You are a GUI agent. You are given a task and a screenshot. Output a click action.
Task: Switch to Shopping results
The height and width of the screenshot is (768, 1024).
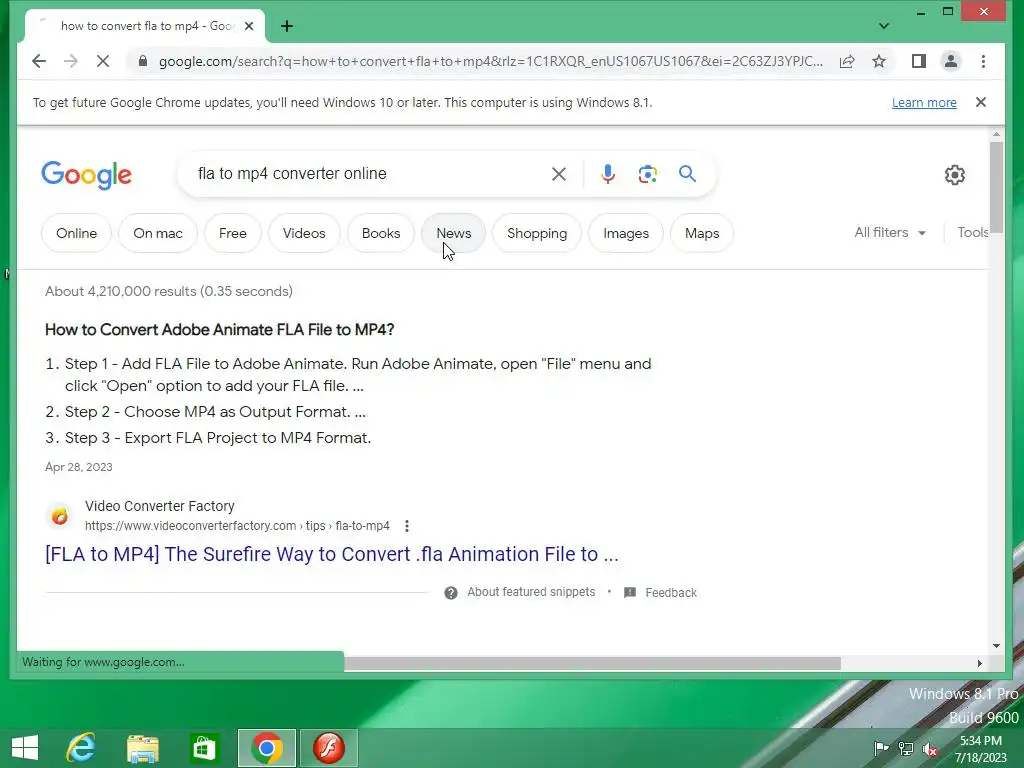tap(537, 233)
